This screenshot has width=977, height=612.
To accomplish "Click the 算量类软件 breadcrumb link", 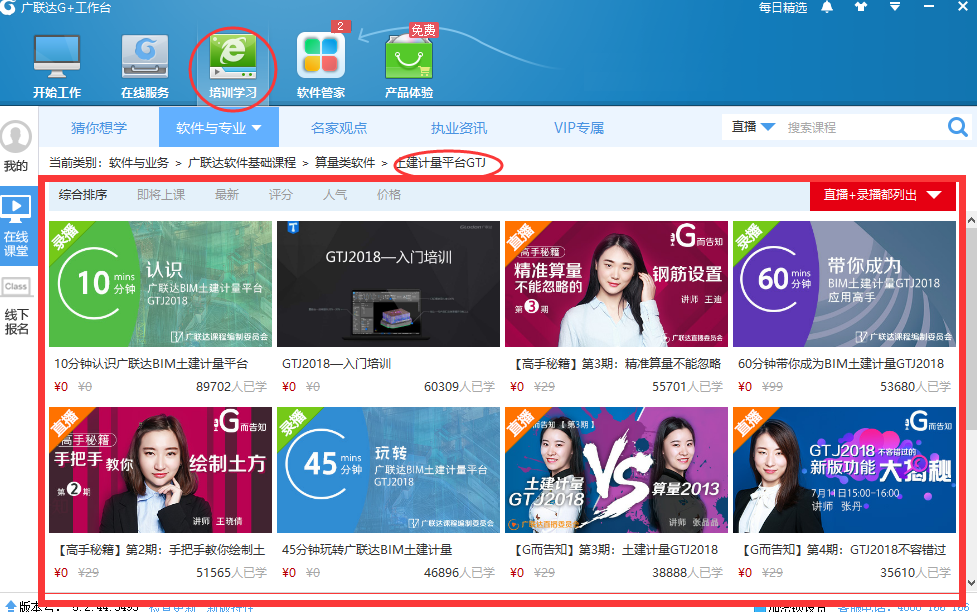I will coord(345,163).
